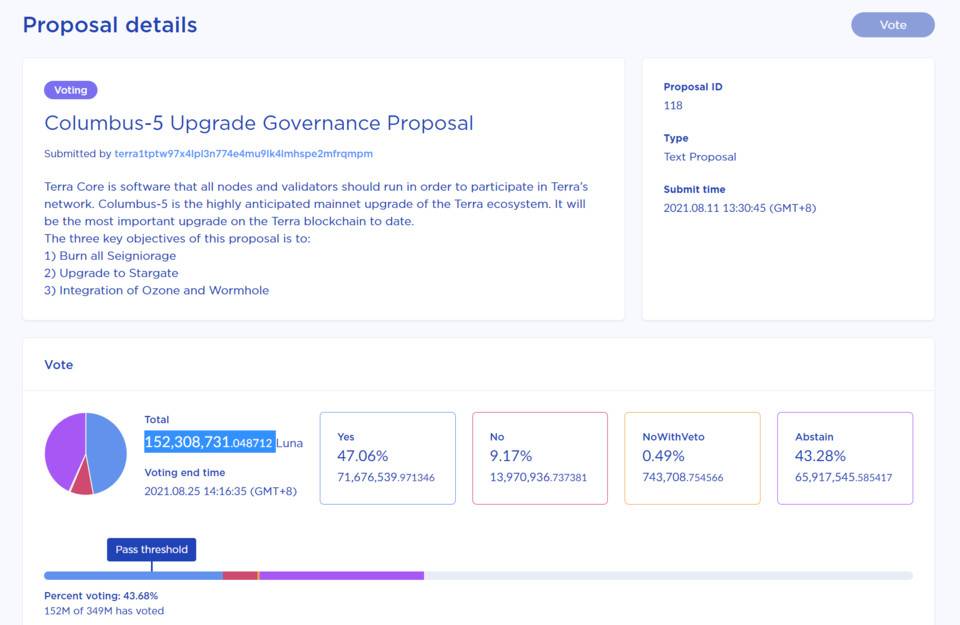This screenshot has height=625, width=960.
Task: Click '152M of 349M has voted' text
Action: pos(104,611)
